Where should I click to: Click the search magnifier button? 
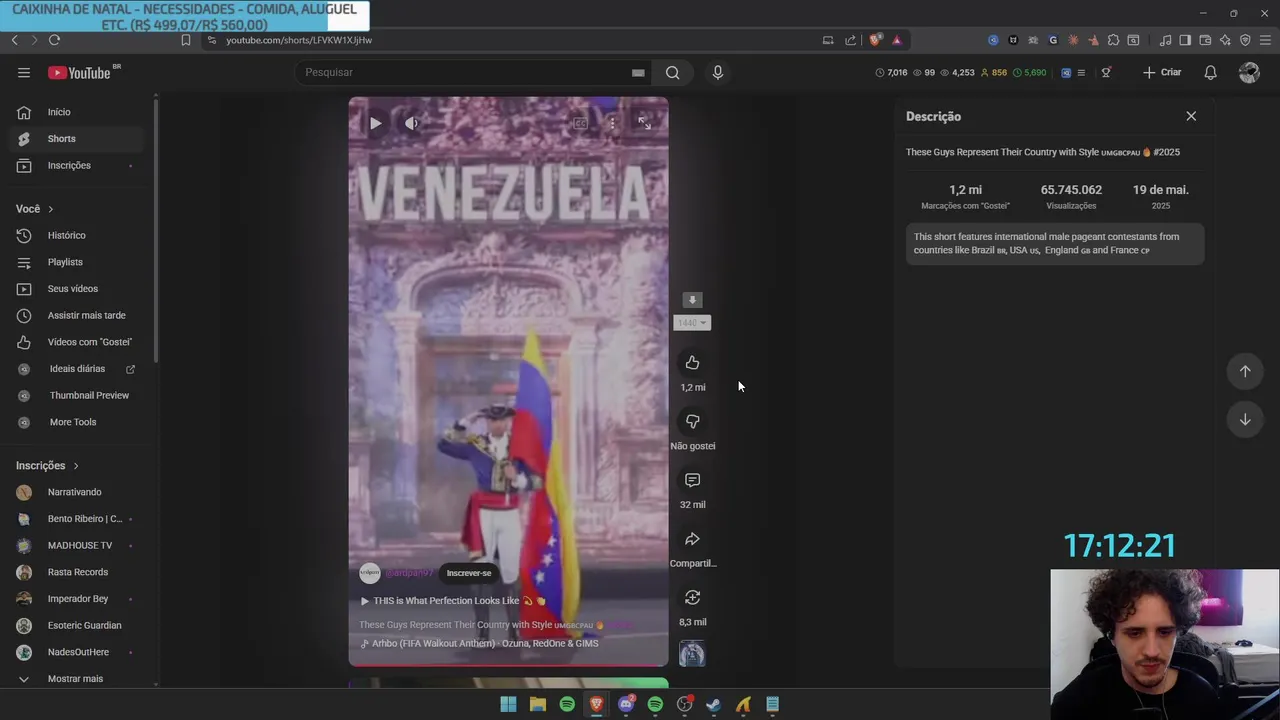point(672,72)
